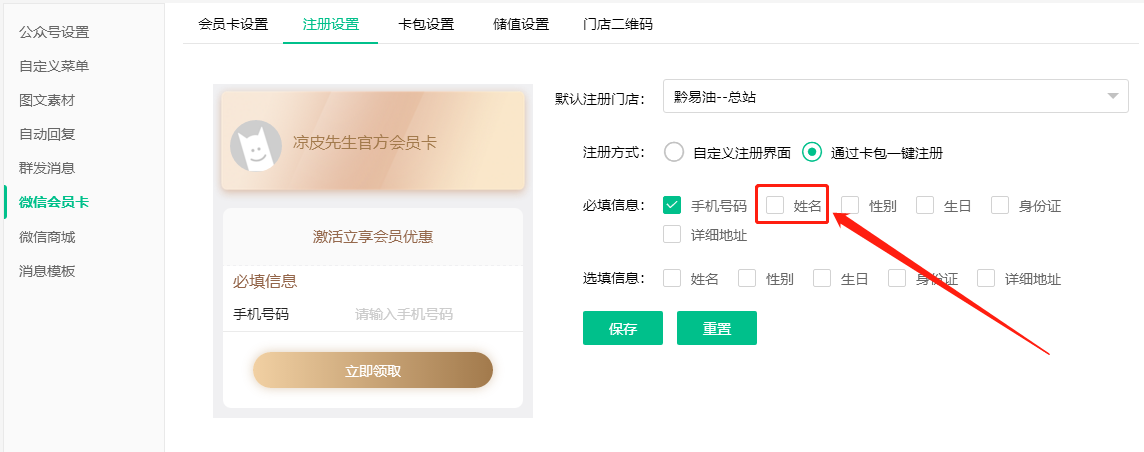Click the 保存 button

[x=622, y=328]
